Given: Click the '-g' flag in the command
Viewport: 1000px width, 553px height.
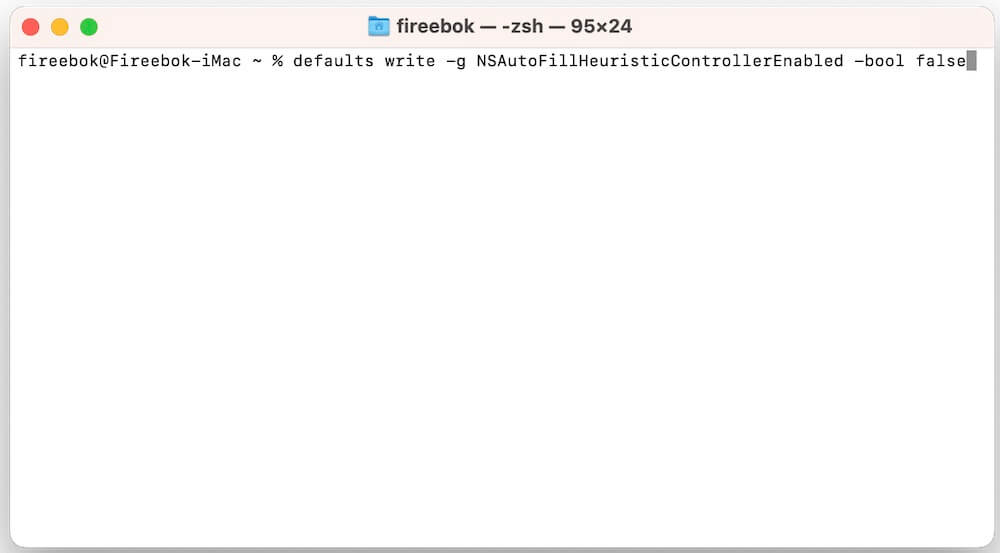Looking at the screenshot, I should coord(456,61).
